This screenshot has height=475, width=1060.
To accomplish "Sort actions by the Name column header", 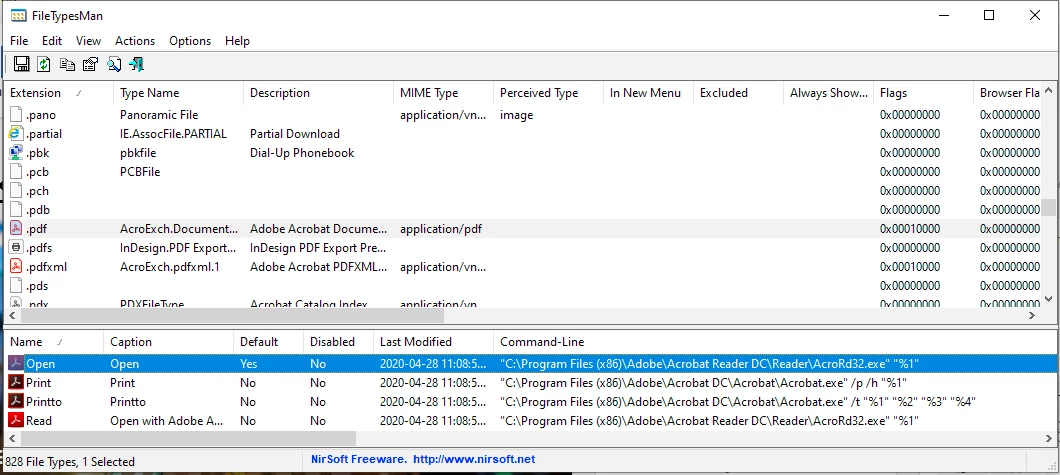I will point(53,342).
